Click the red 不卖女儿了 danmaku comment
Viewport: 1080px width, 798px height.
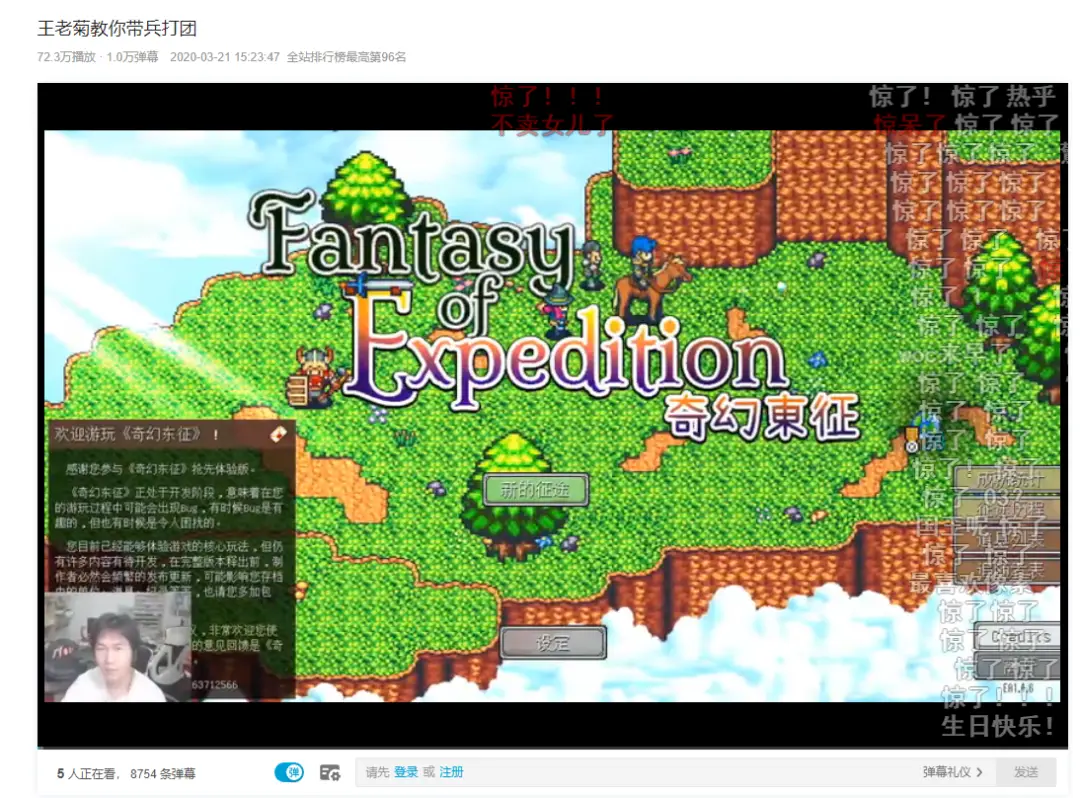pyautogui.click(x=552, y=124)
